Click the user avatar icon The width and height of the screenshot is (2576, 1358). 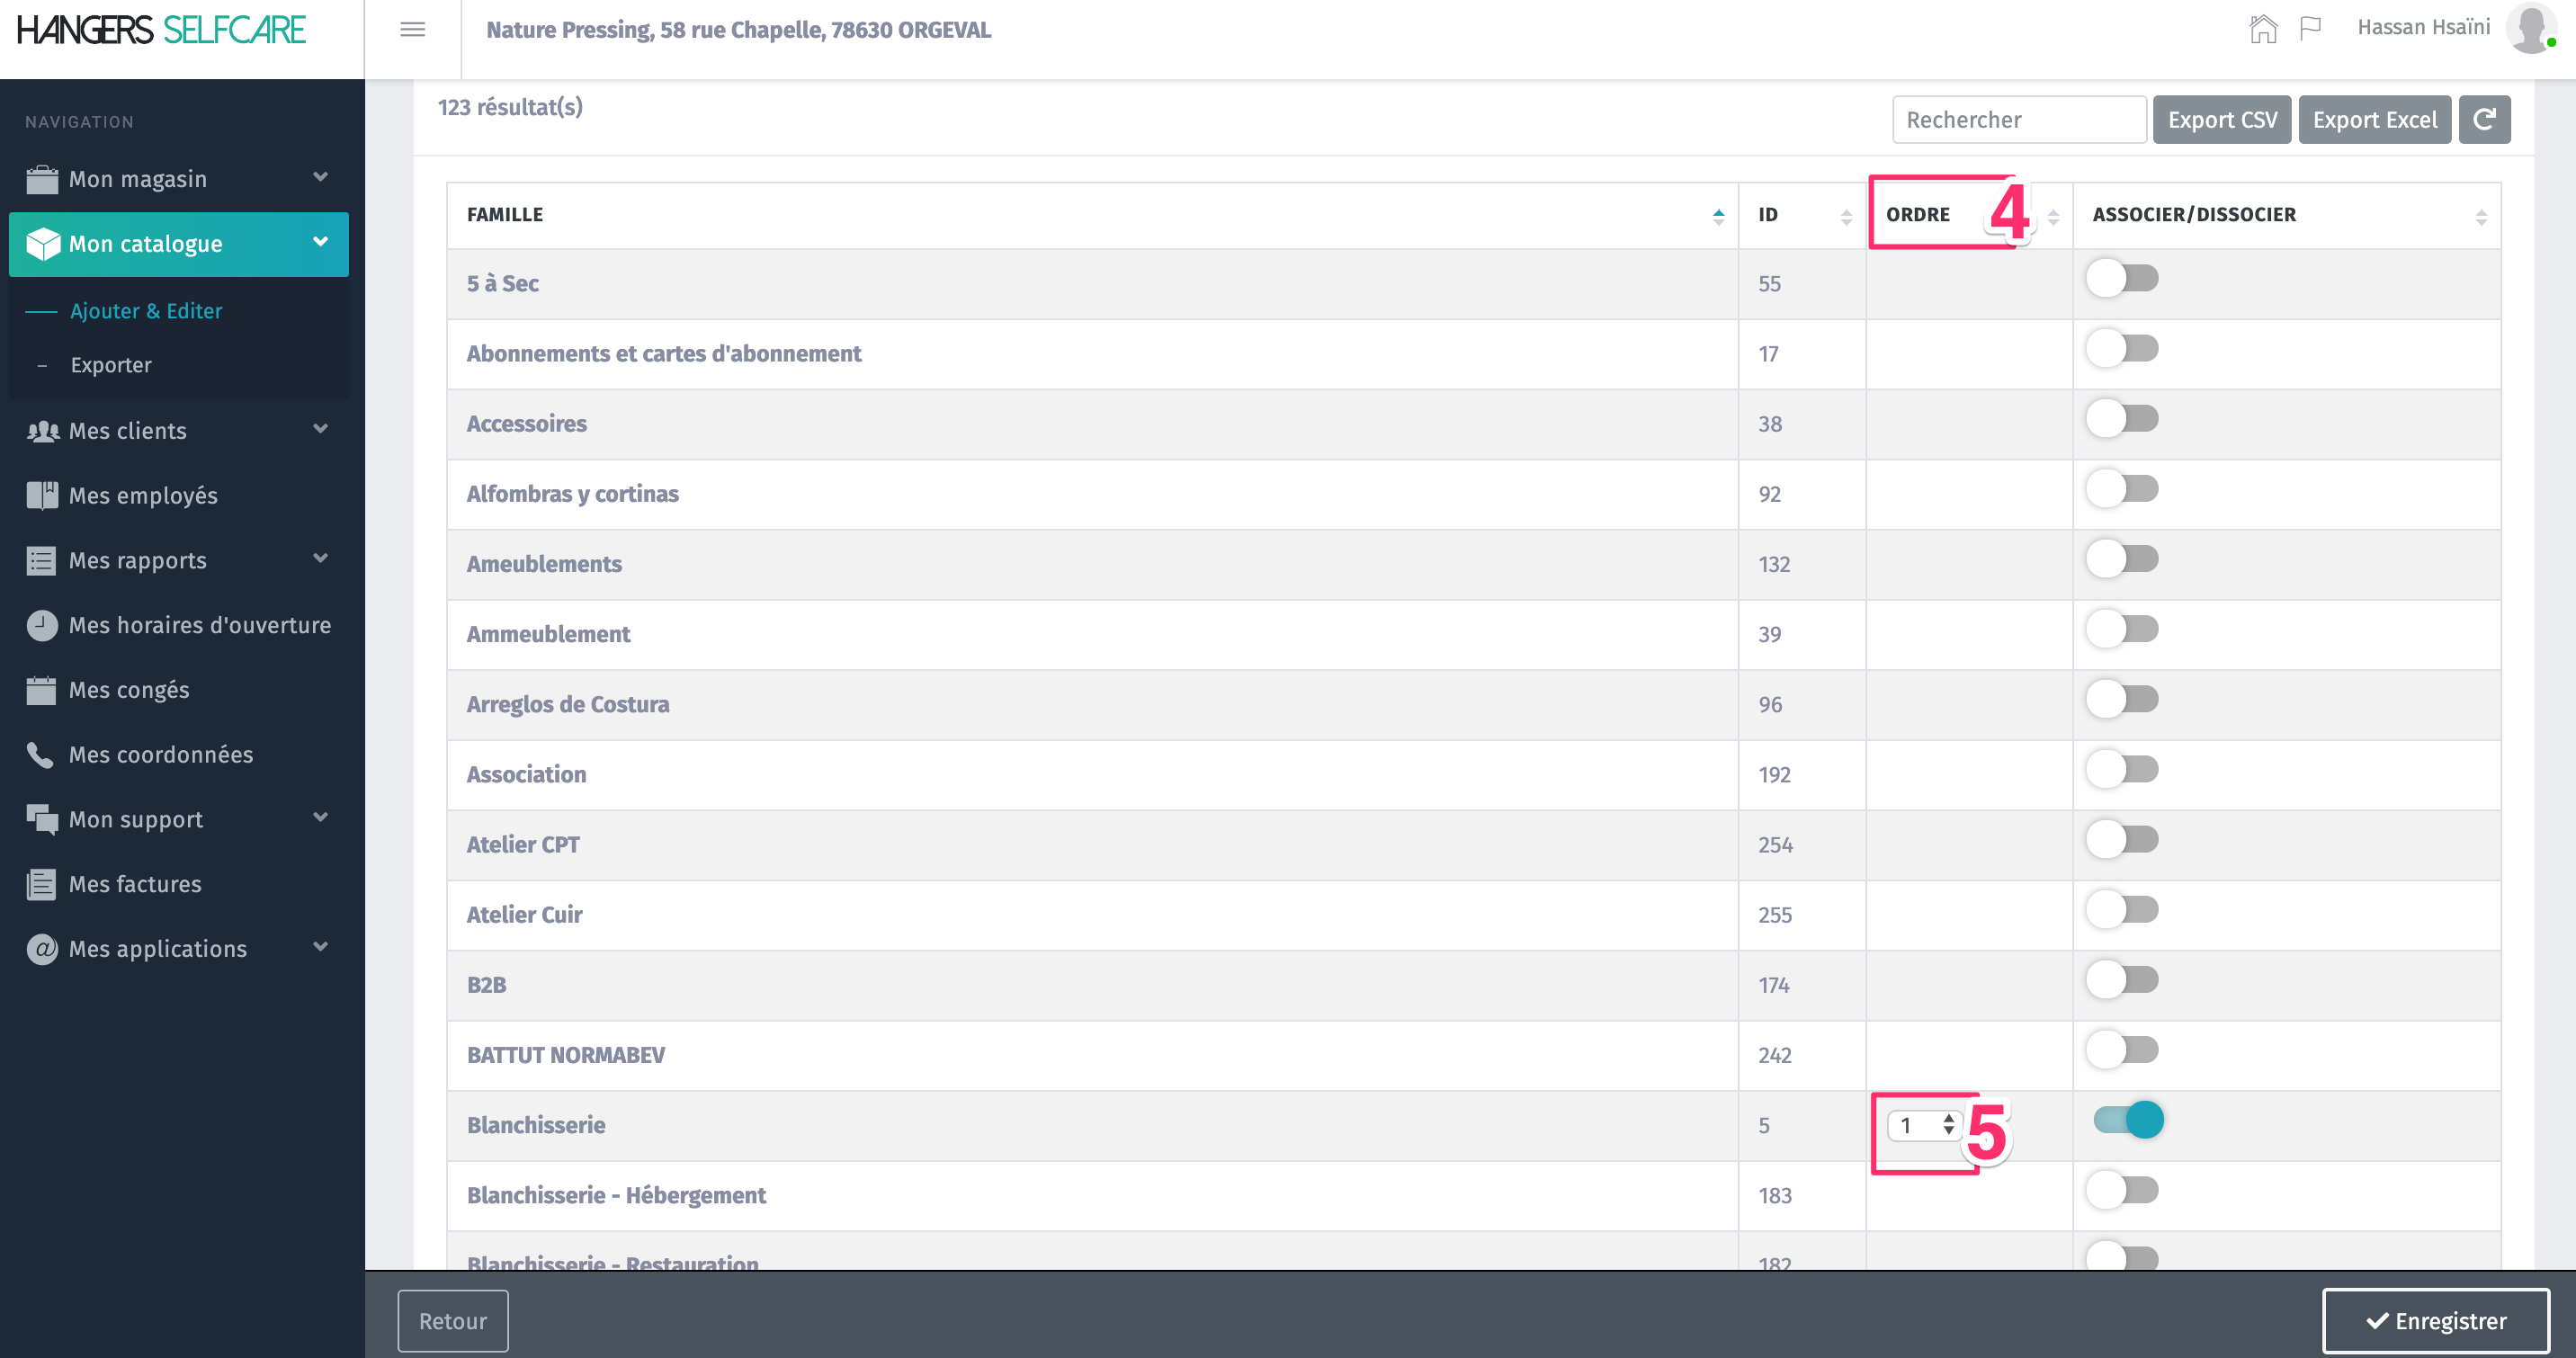(2531, 29)
